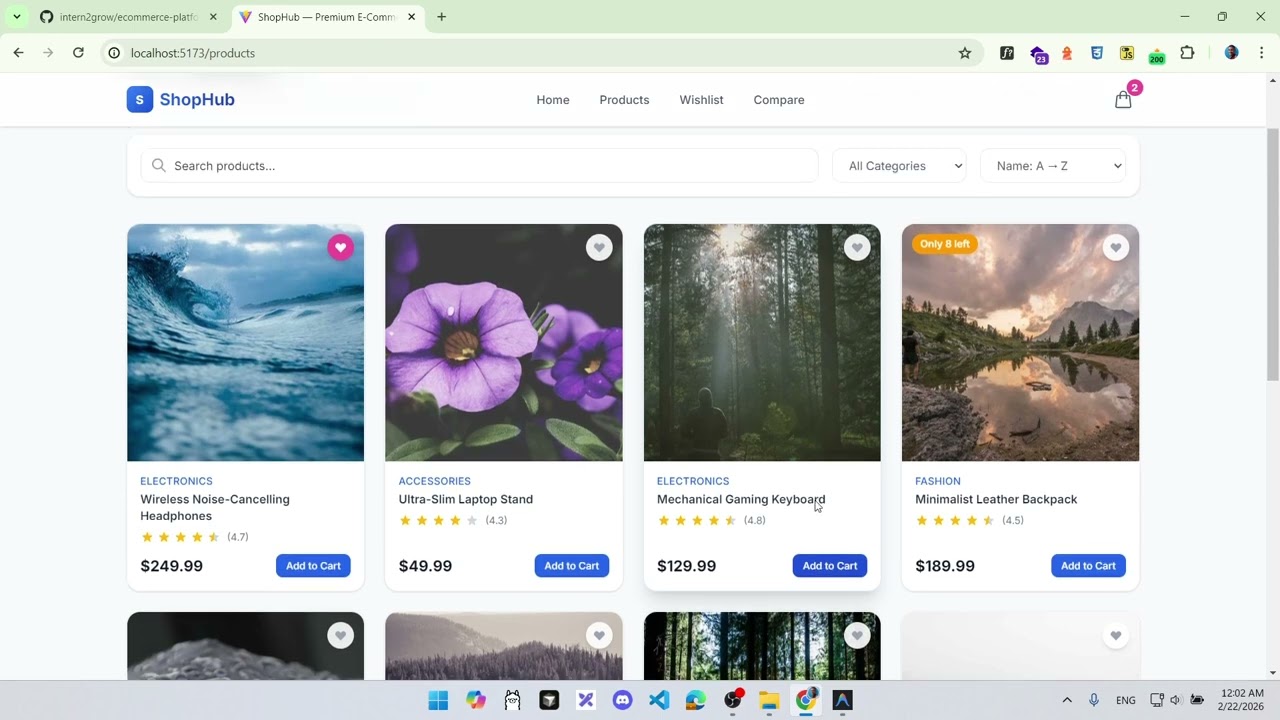Open the Chrome profile avatar
1280x720 pixels.
click(1231, 53)
